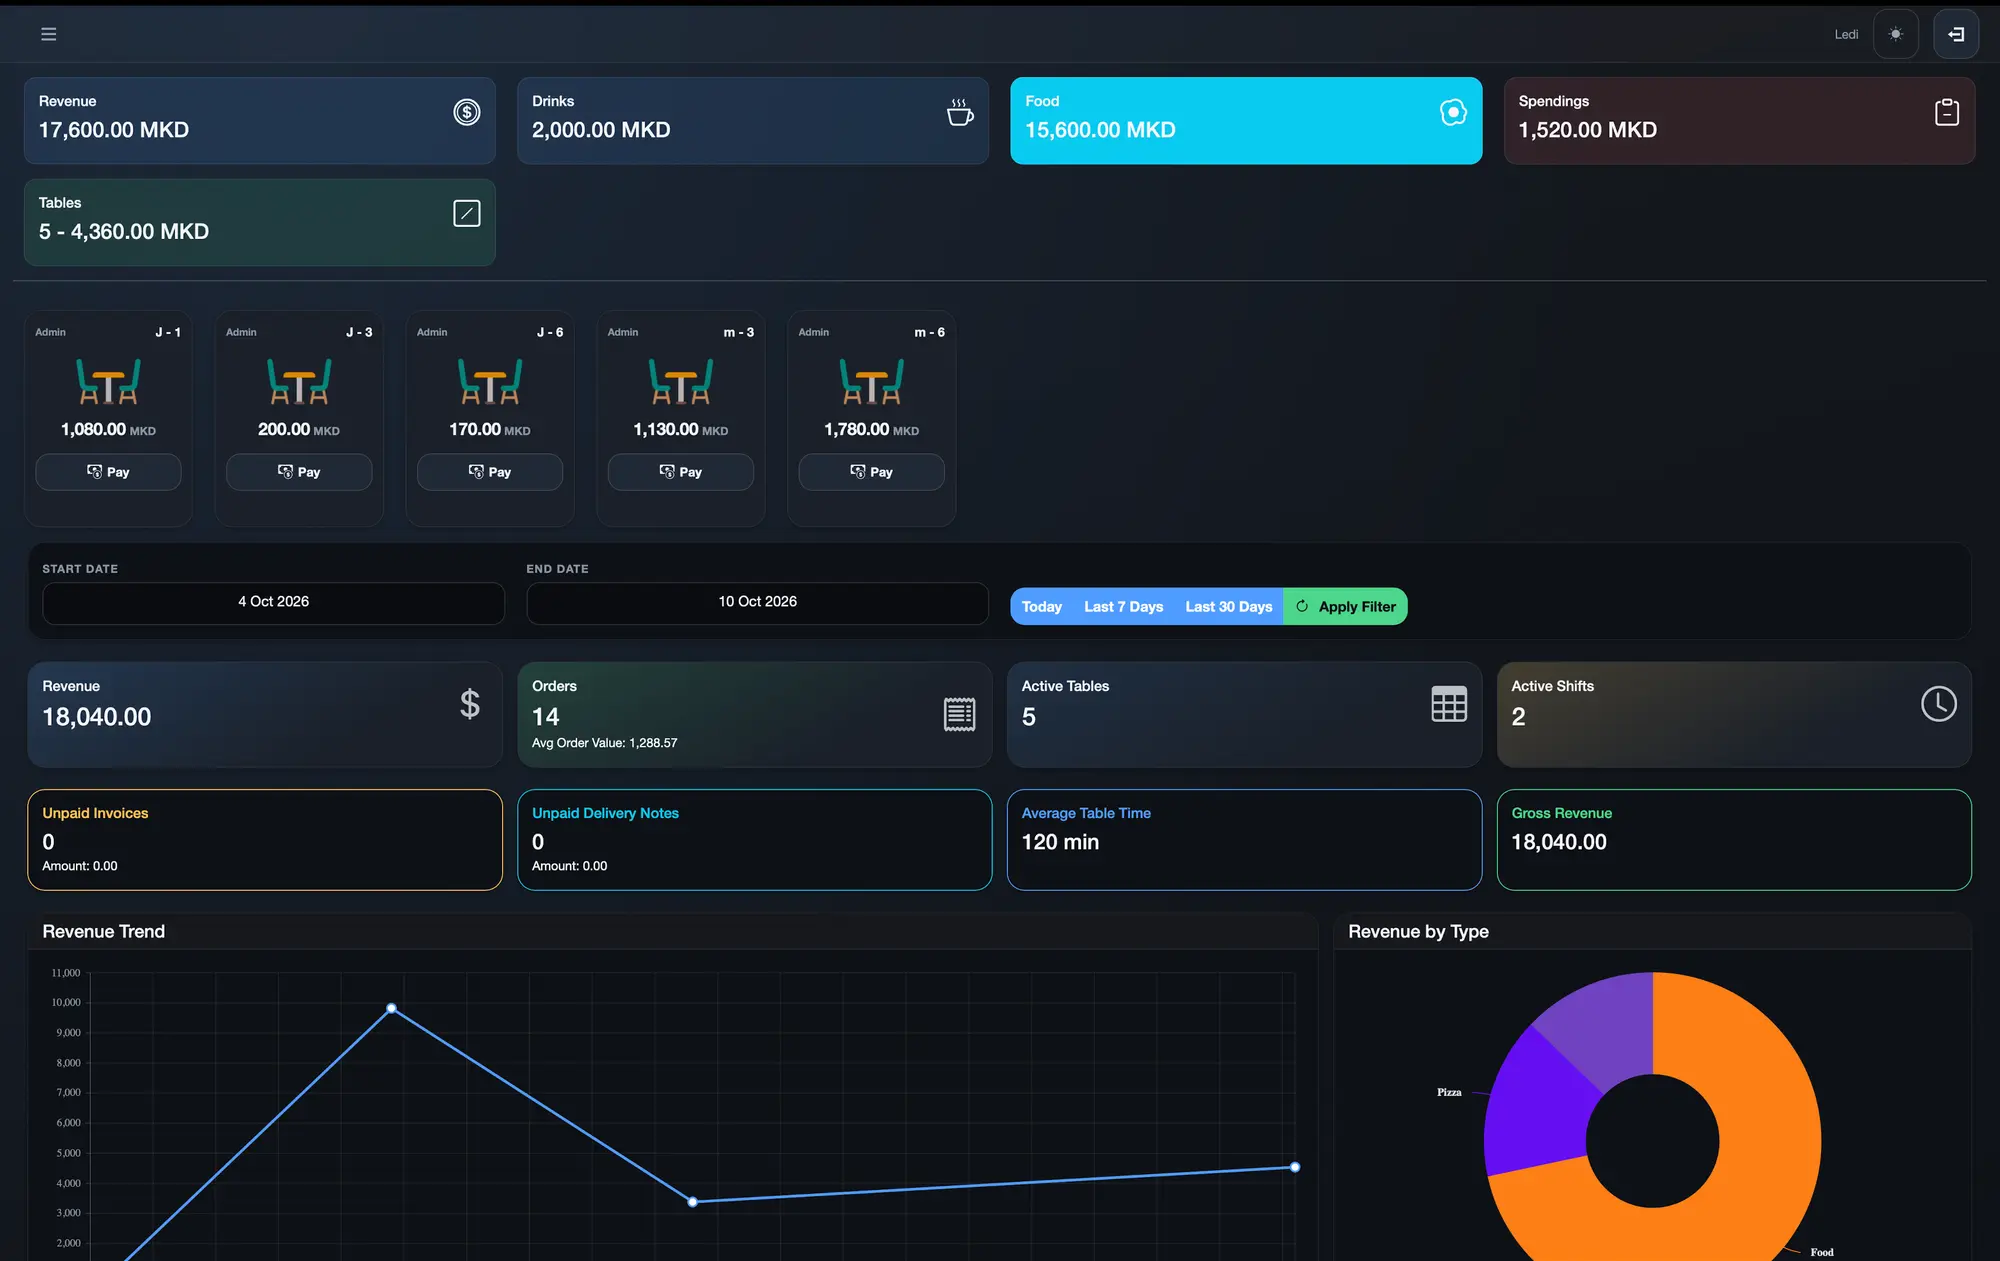Click the Revenue dollar coin icon

466,112
